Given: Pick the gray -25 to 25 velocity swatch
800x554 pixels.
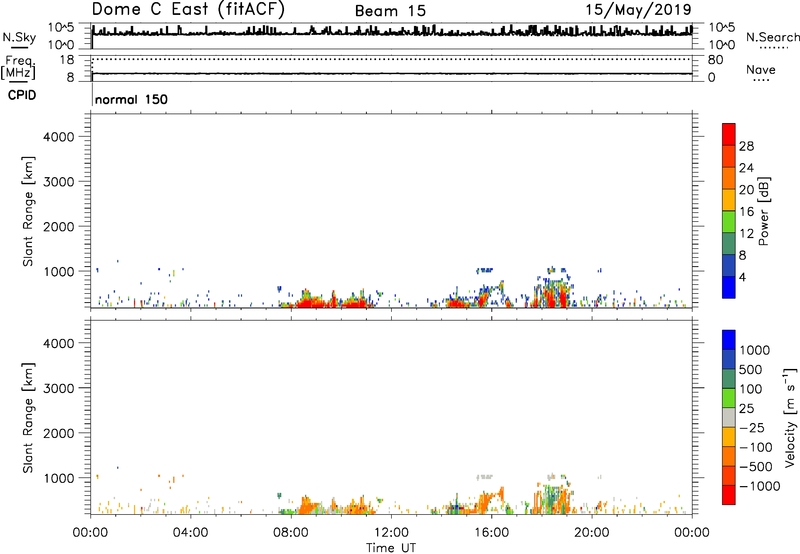Looking at the screenshot, I should (x=729, y=418).
